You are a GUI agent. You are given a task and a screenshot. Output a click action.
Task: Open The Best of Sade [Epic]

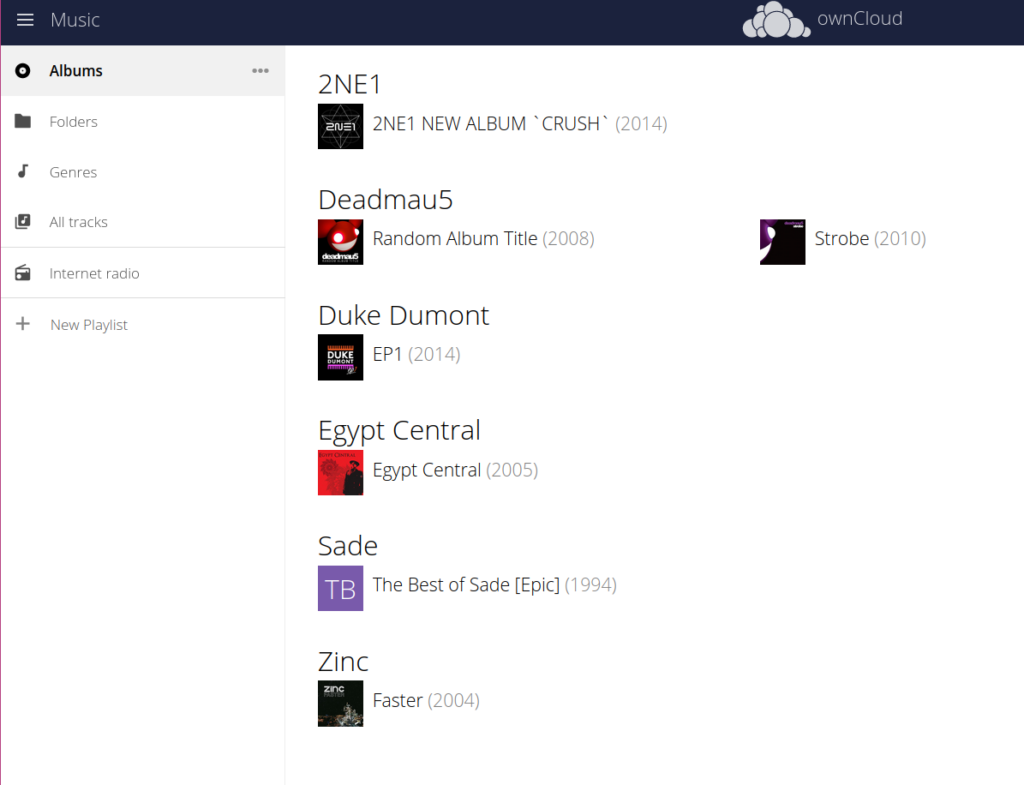494,585
